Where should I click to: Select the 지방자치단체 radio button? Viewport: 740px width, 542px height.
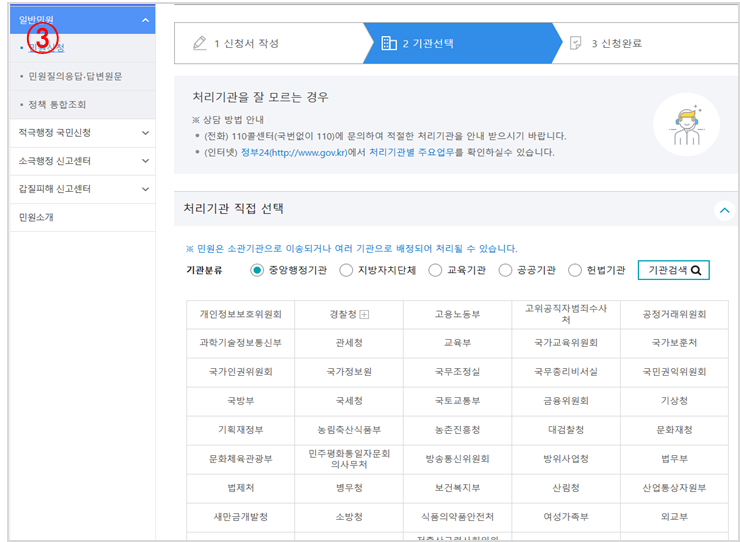tap(346, 271)
